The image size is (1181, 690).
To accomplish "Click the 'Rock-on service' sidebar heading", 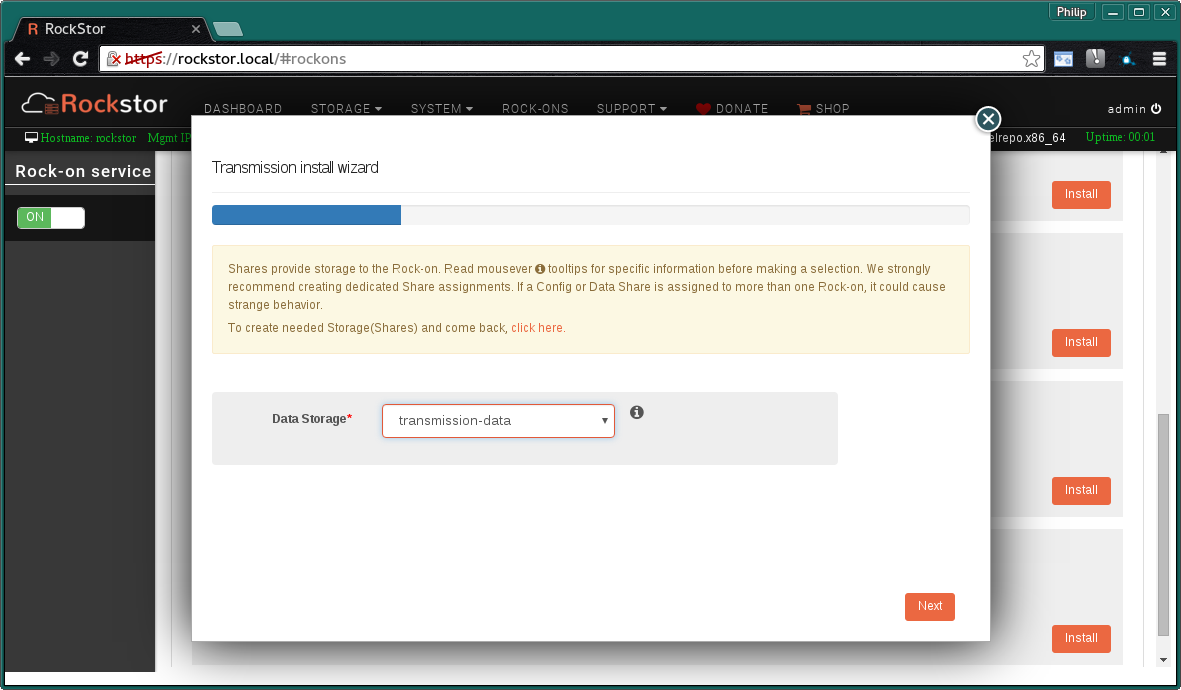I will point(83,171).
